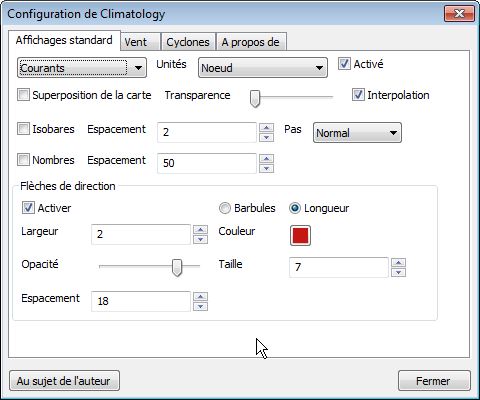Toggle the Activé checkbox
480x400 pixels.
(x=344, y=63)
